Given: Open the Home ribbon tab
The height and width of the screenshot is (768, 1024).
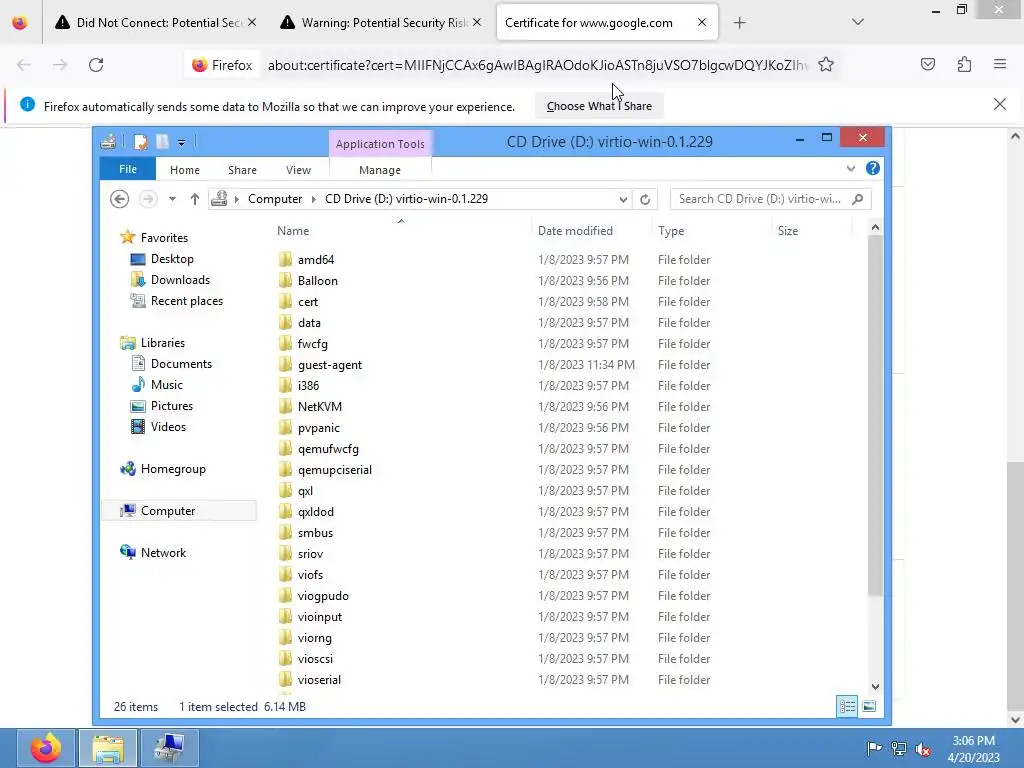Looking at the screenshot, I should [x=185, y=170].
